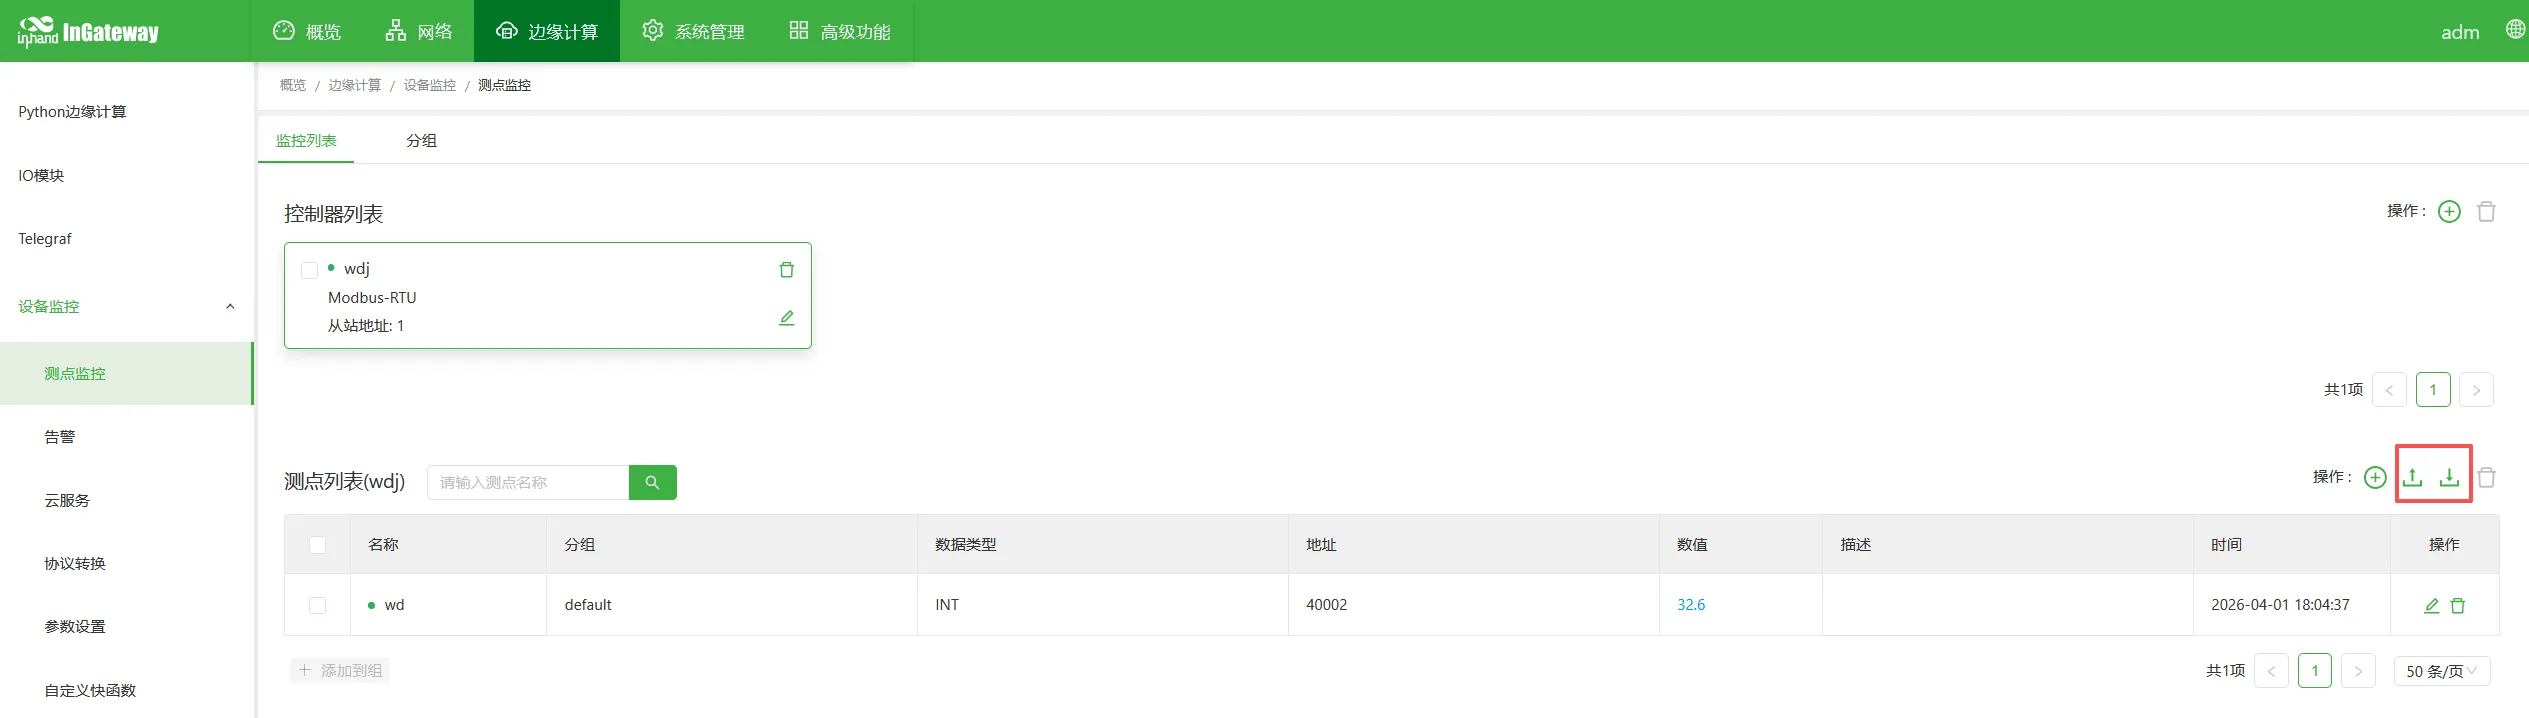Click the measuring point search button

coord(652,482)
